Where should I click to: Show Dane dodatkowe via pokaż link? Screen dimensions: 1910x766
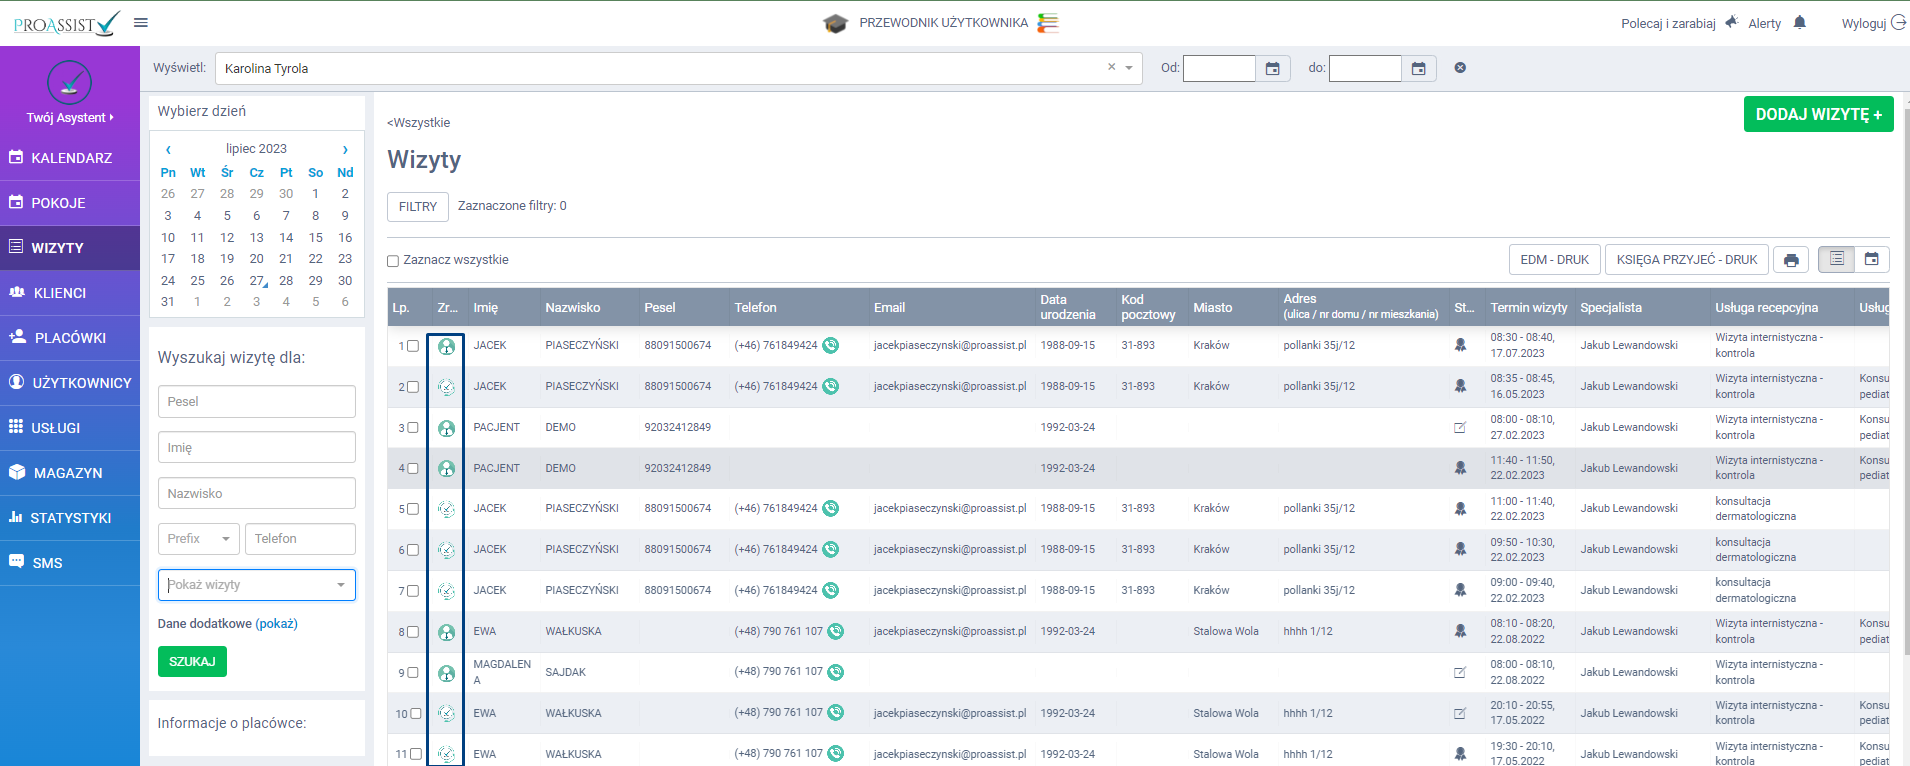[276, 624]
